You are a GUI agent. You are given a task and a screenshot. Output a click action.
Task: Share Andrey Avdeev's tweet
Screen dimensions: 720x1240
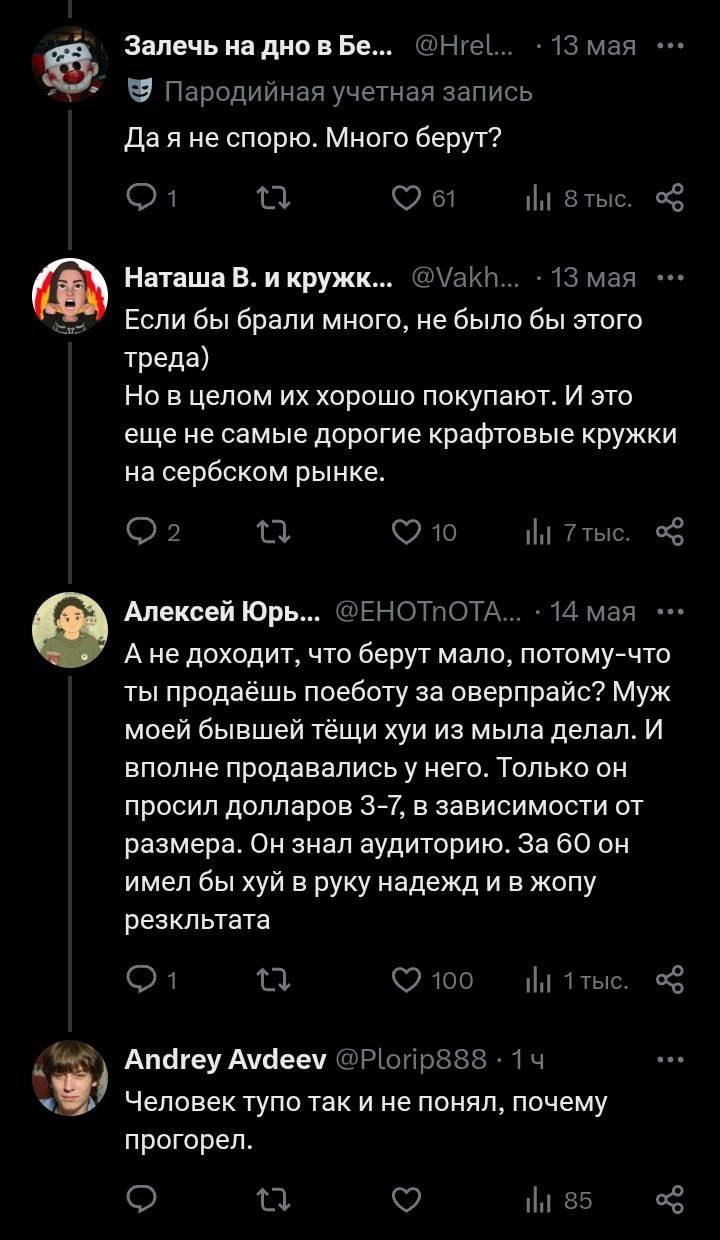point(669,1199)
